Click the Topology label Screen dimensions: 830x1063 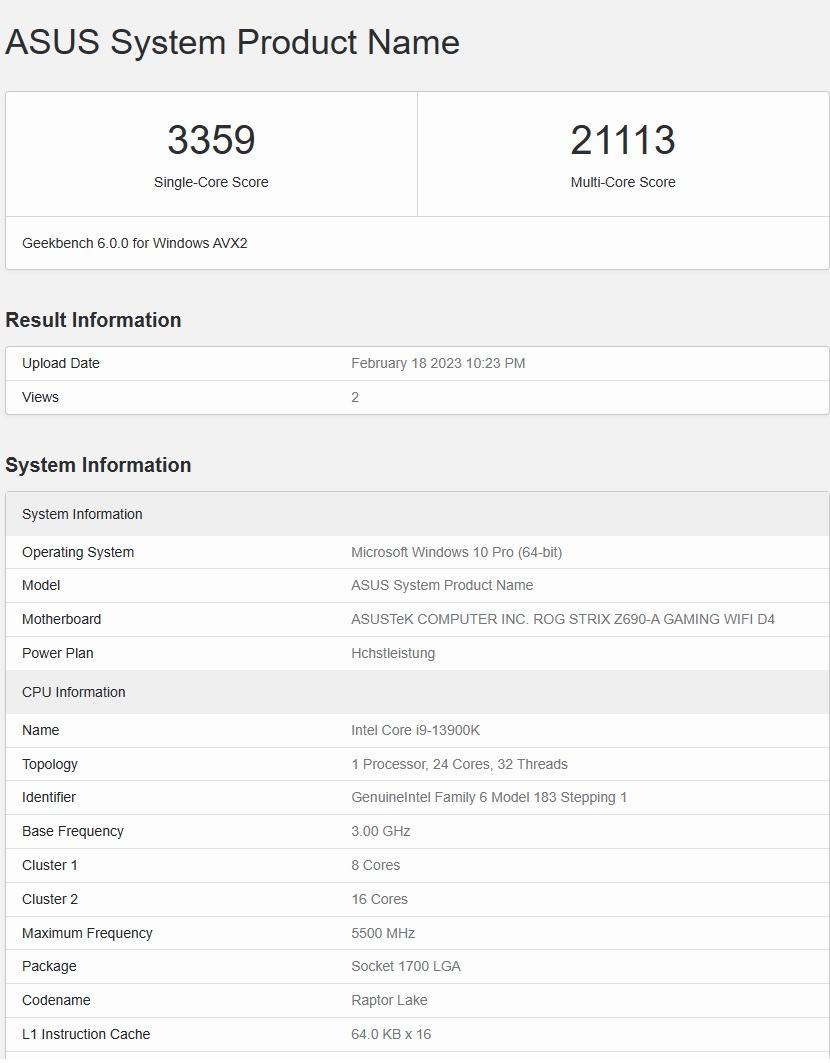click(50, 764)
